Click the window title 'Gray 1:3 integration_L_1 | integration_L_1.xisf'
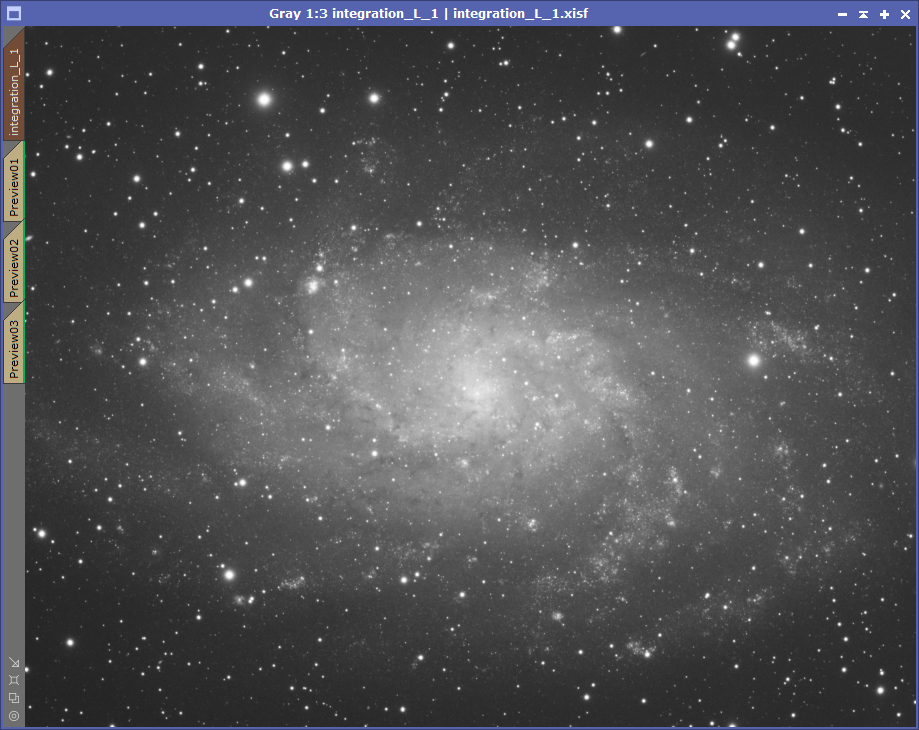Viewport: 919px width, 730px height. click(x=428, y=13)
